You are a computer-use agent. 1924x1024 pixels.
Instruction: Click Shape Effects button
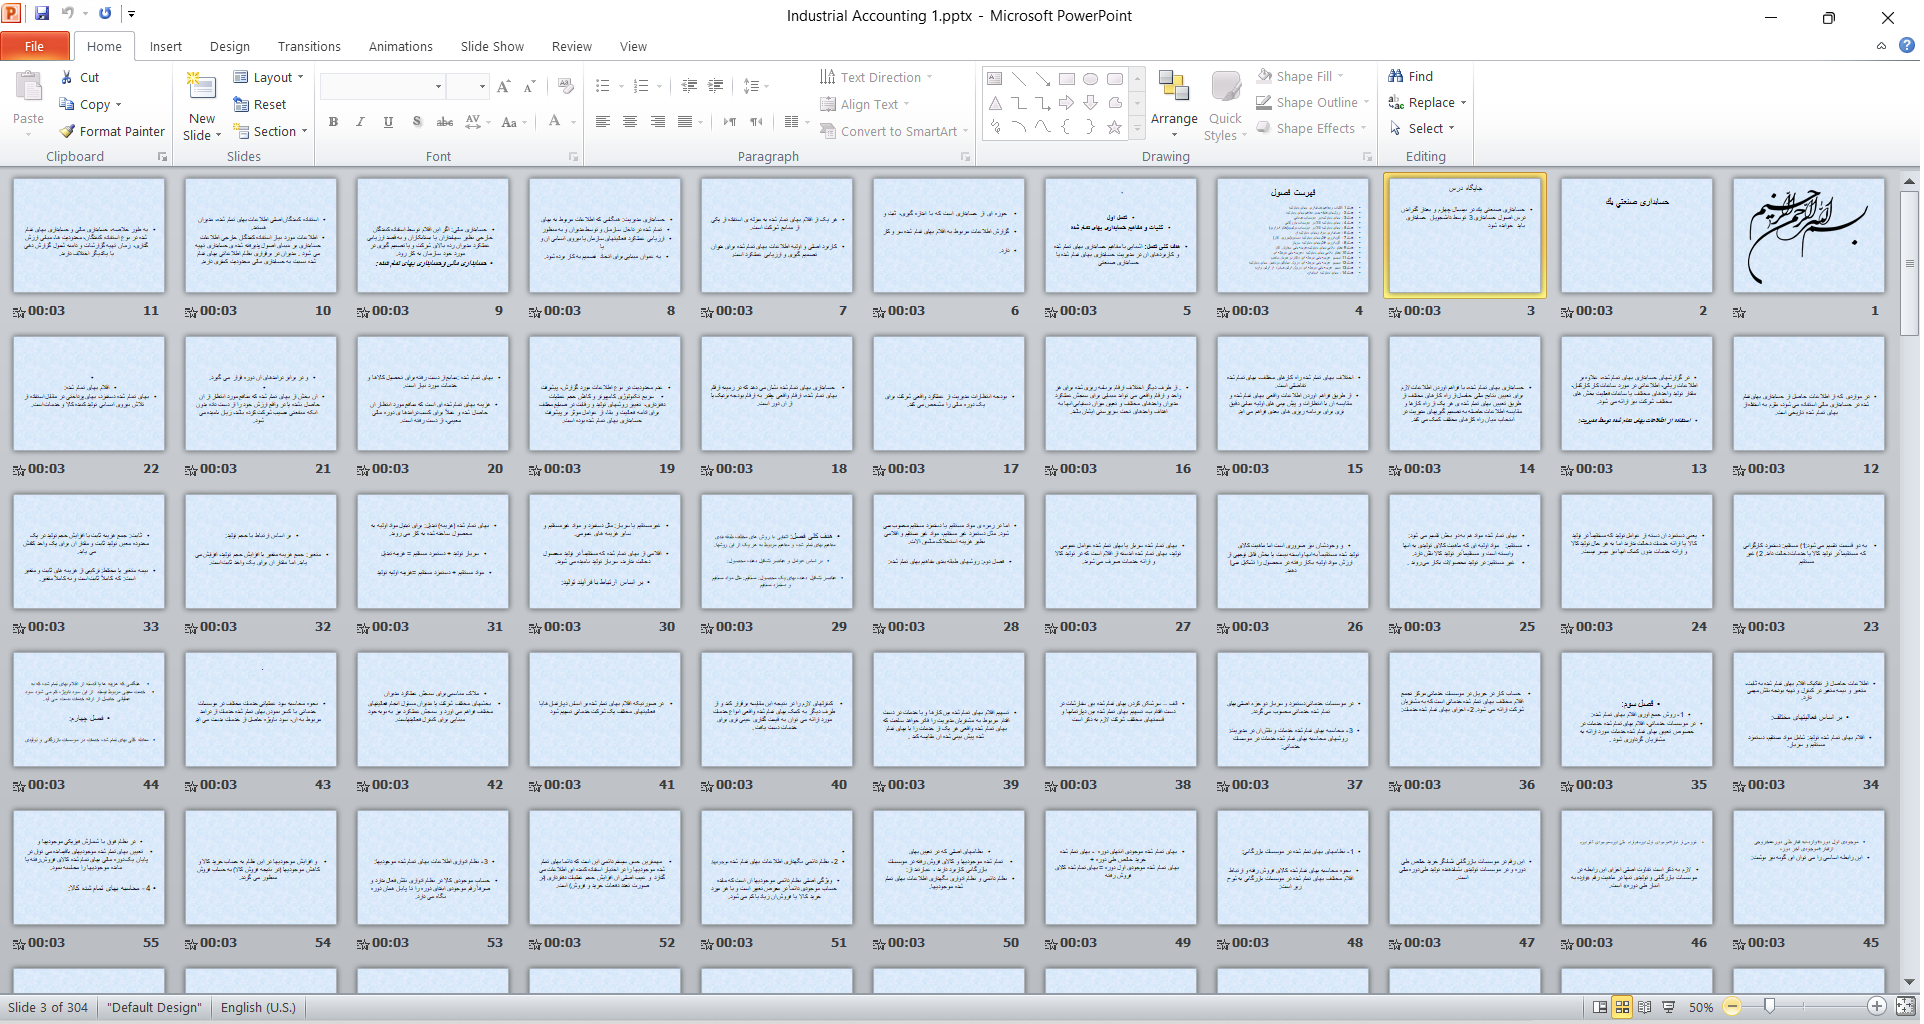[x=1312, y=128]
